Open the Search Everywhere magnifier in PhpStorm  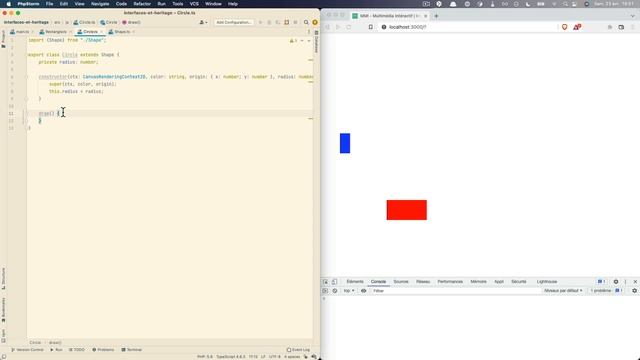[306, 22]
